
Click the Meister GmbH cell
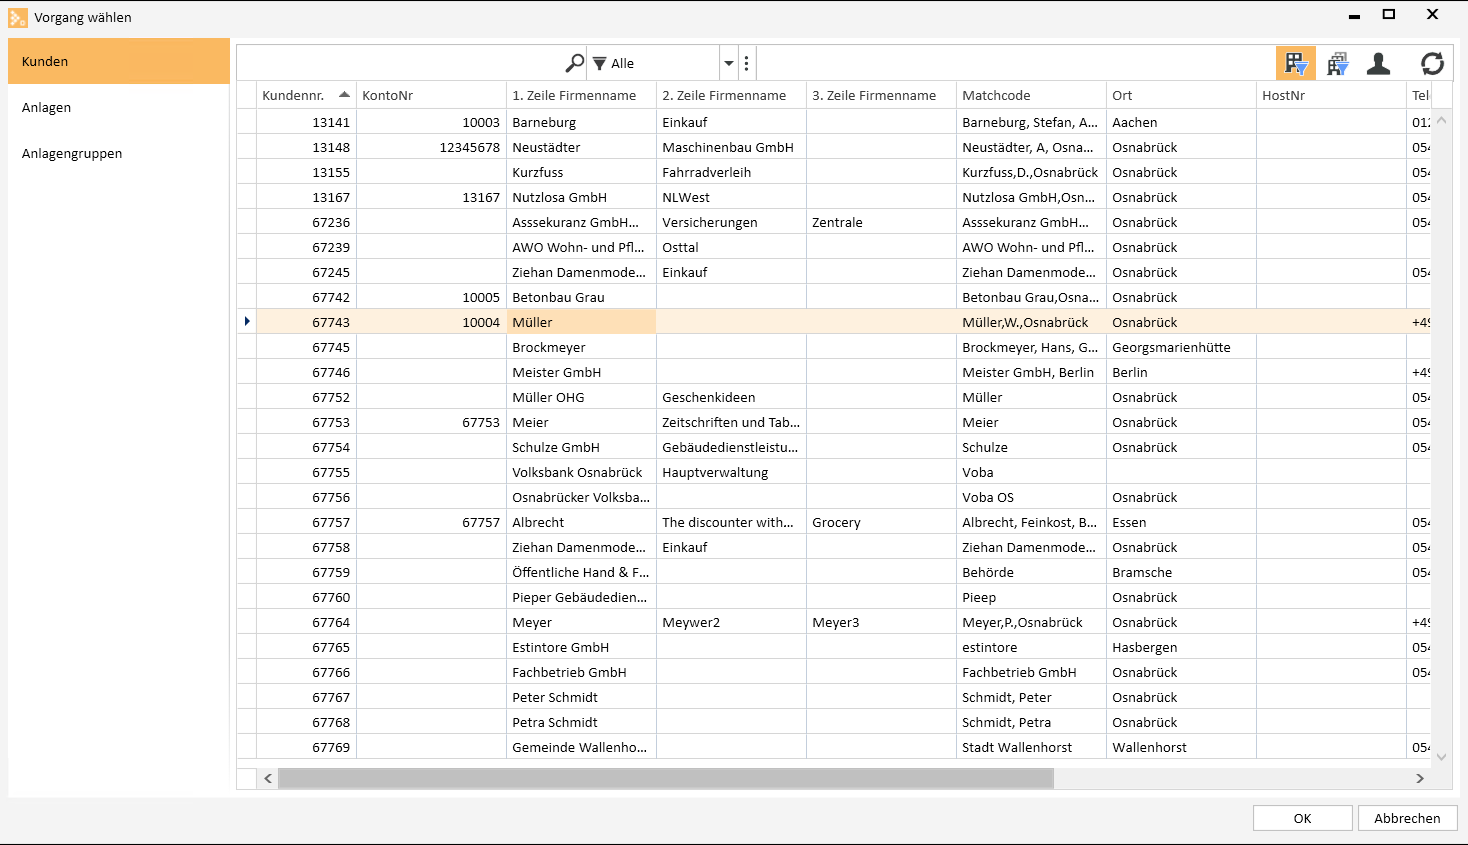point(581,372)
